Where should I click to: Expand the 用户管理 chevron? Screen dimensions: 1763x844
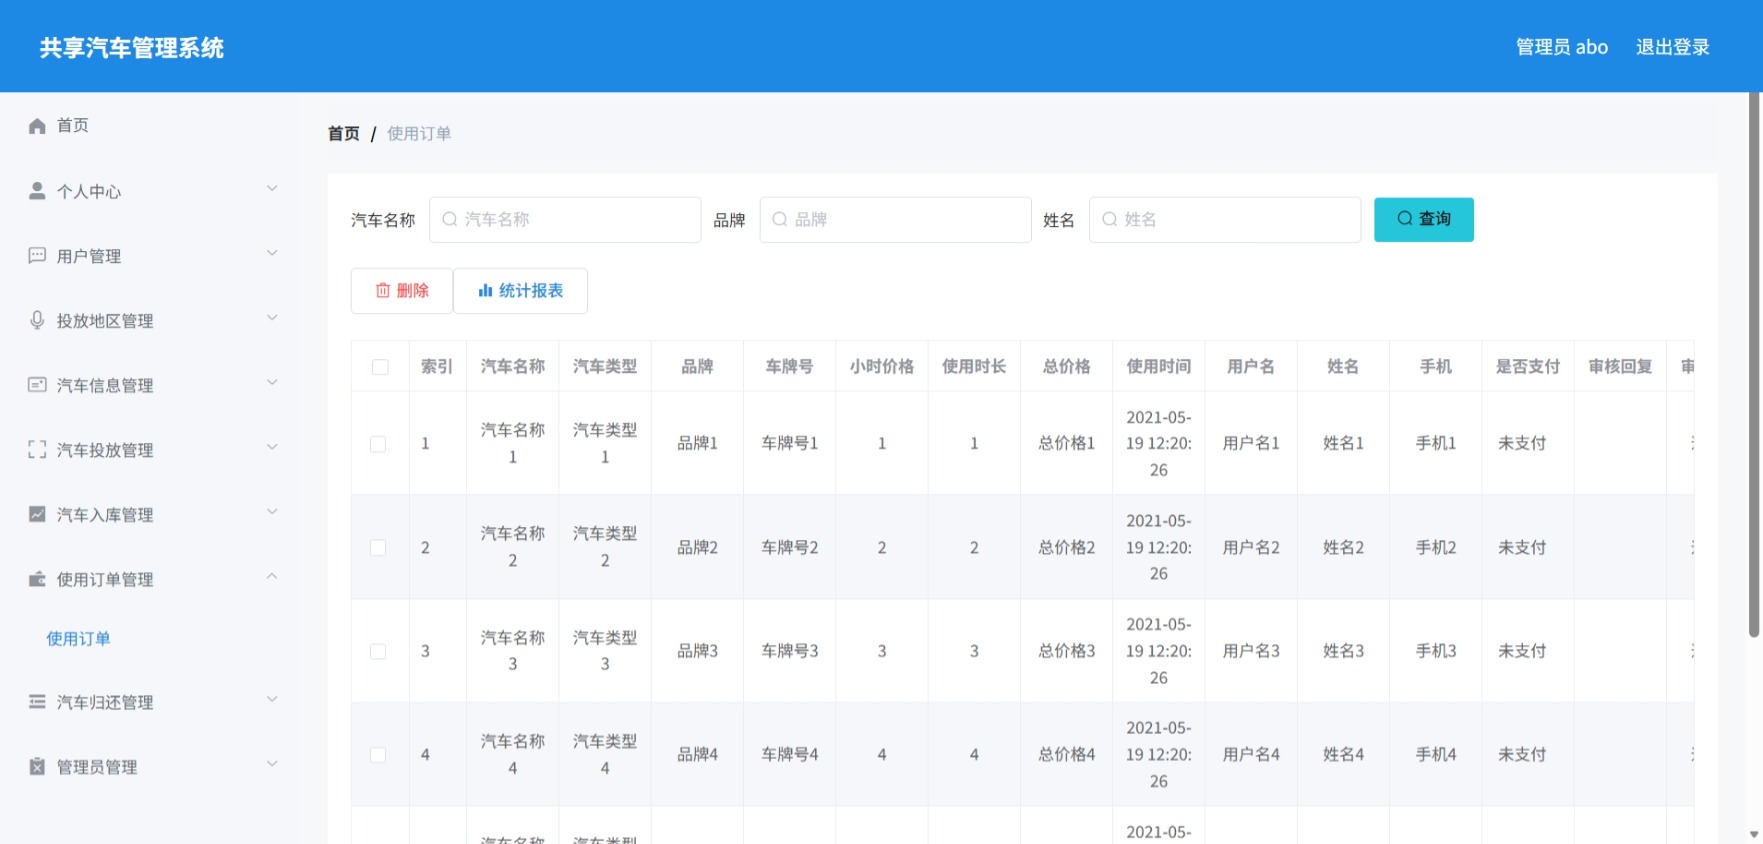pos(272,254)
